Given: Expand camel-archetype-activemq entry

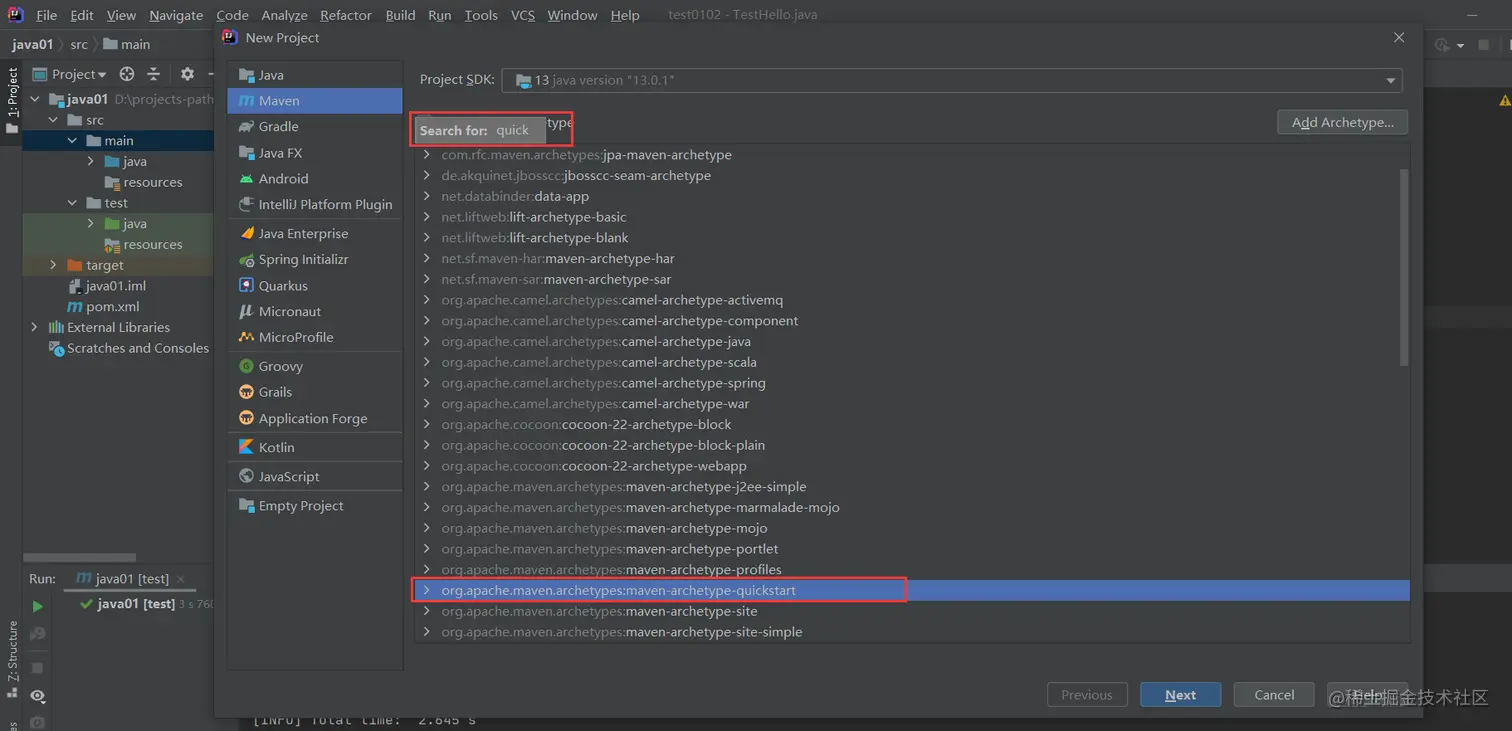Looking at the screenshot, I should click(x=427, y=300).
